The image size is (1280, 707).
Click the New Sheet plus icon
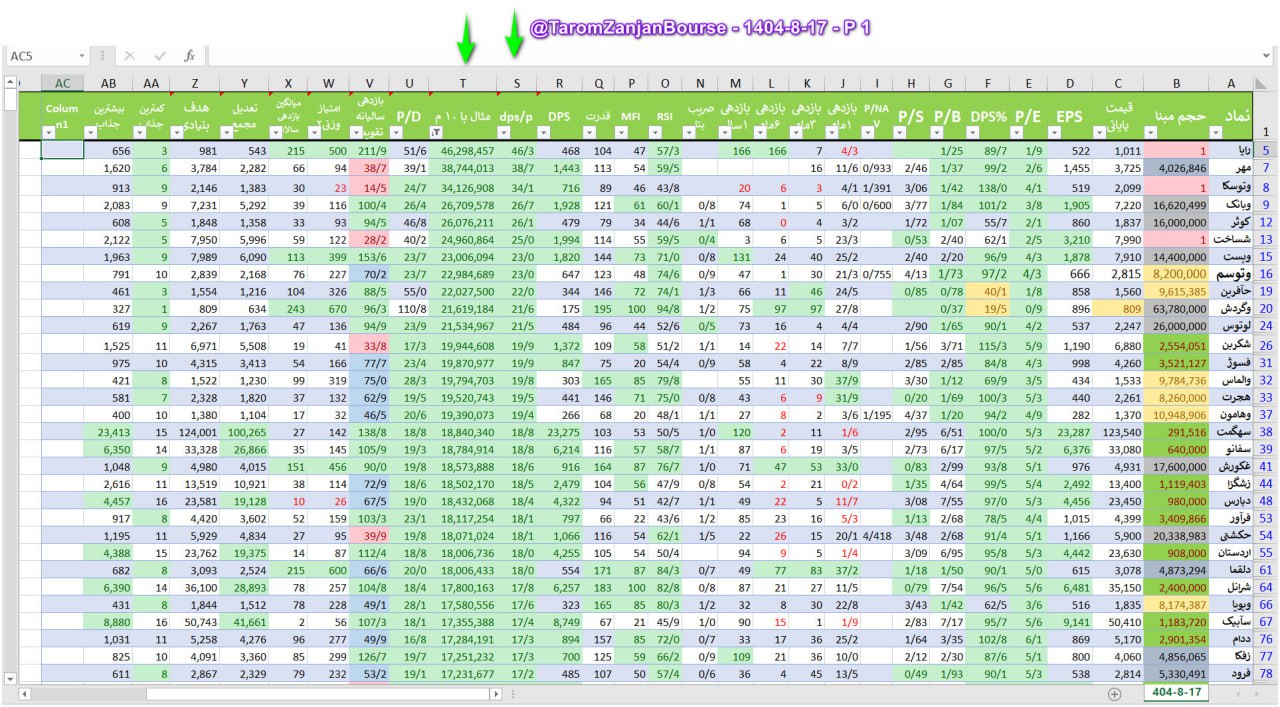pos(1114,693)
